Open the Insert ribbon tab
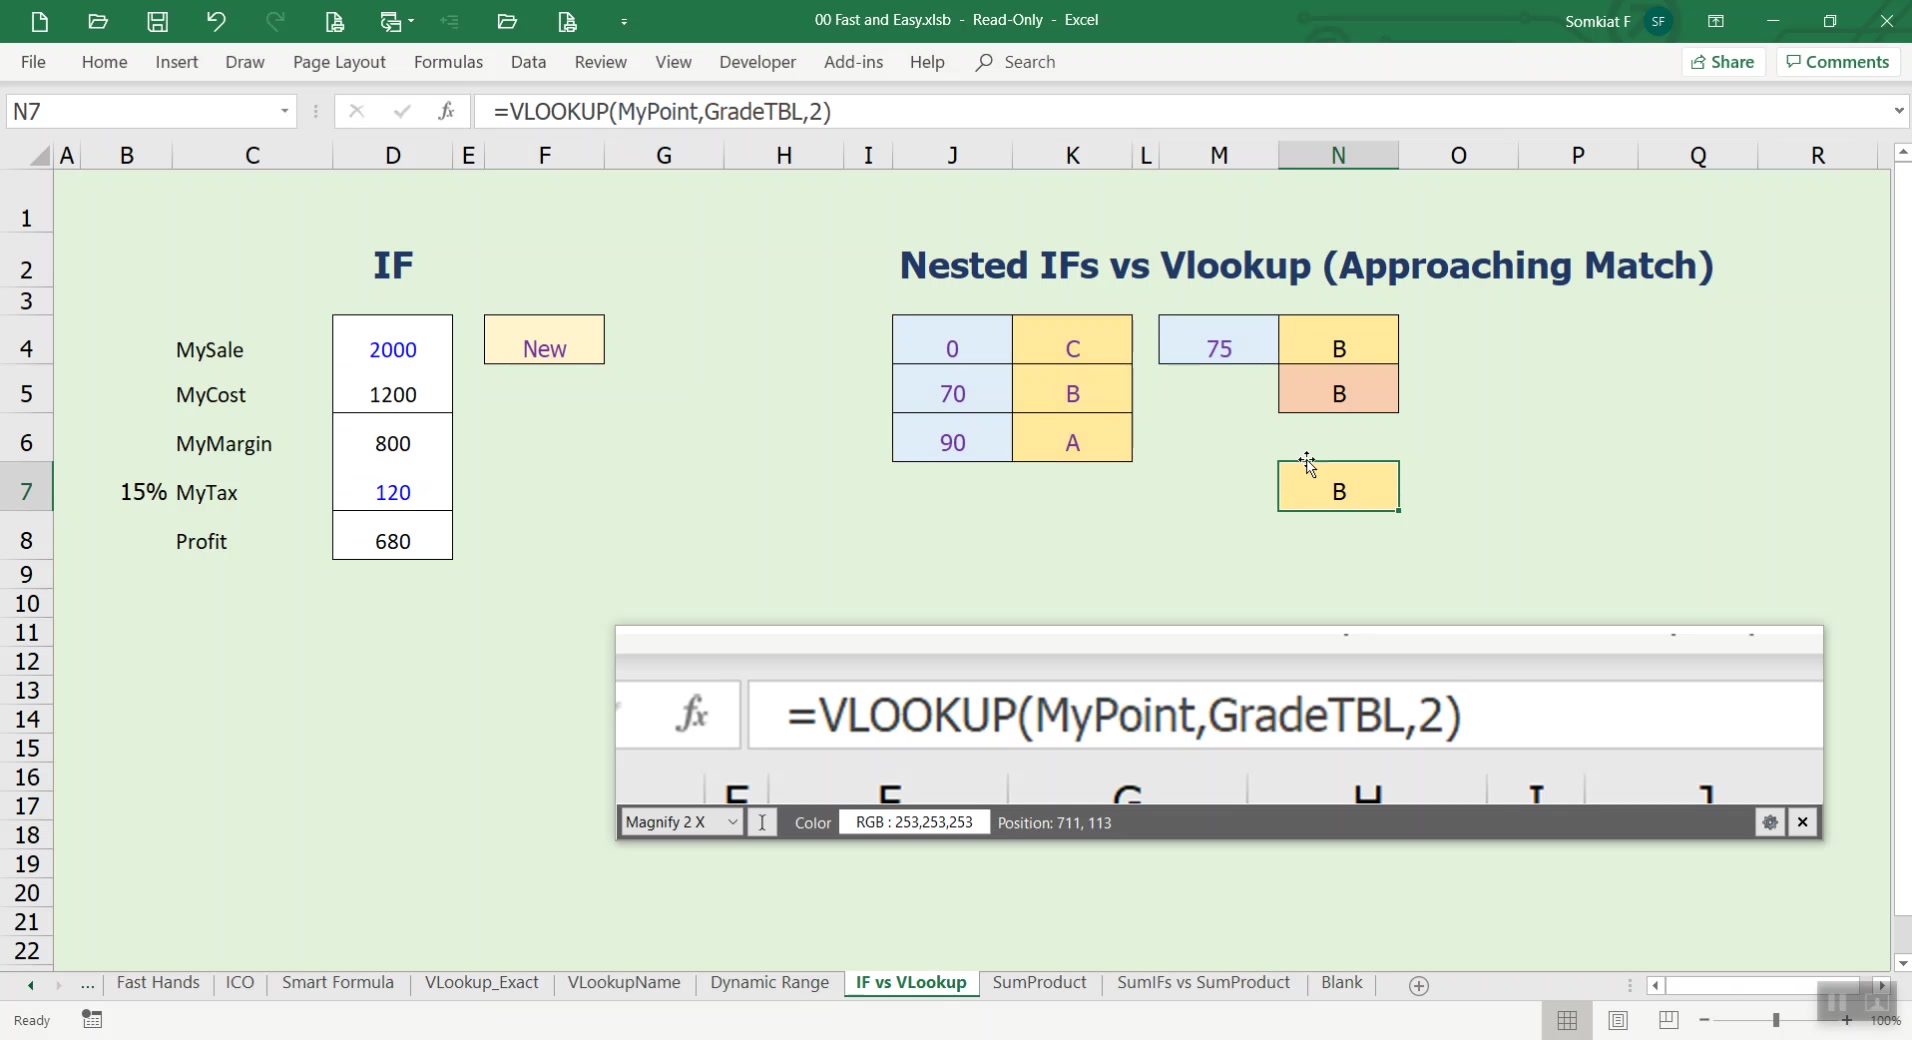The image size is (1912, 1040). [176, 62]
